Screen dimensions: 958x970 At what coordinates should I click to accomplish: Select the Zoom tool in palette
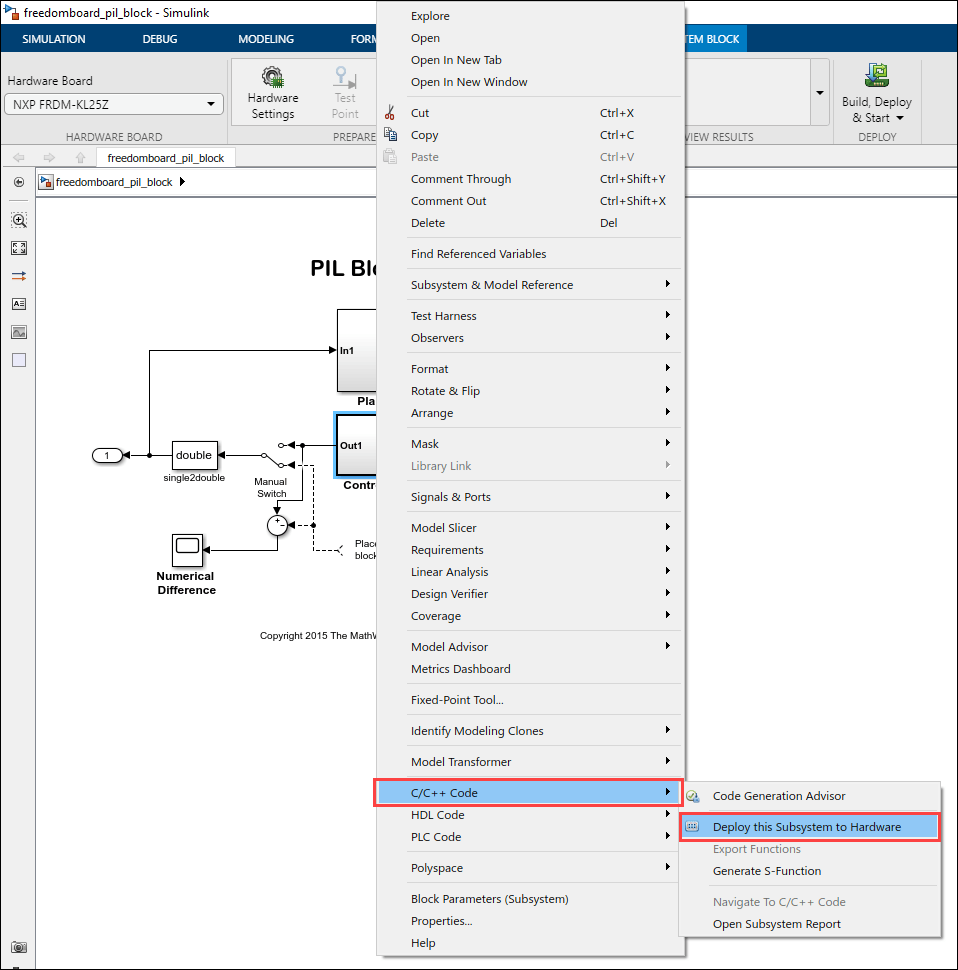(19, 220)
